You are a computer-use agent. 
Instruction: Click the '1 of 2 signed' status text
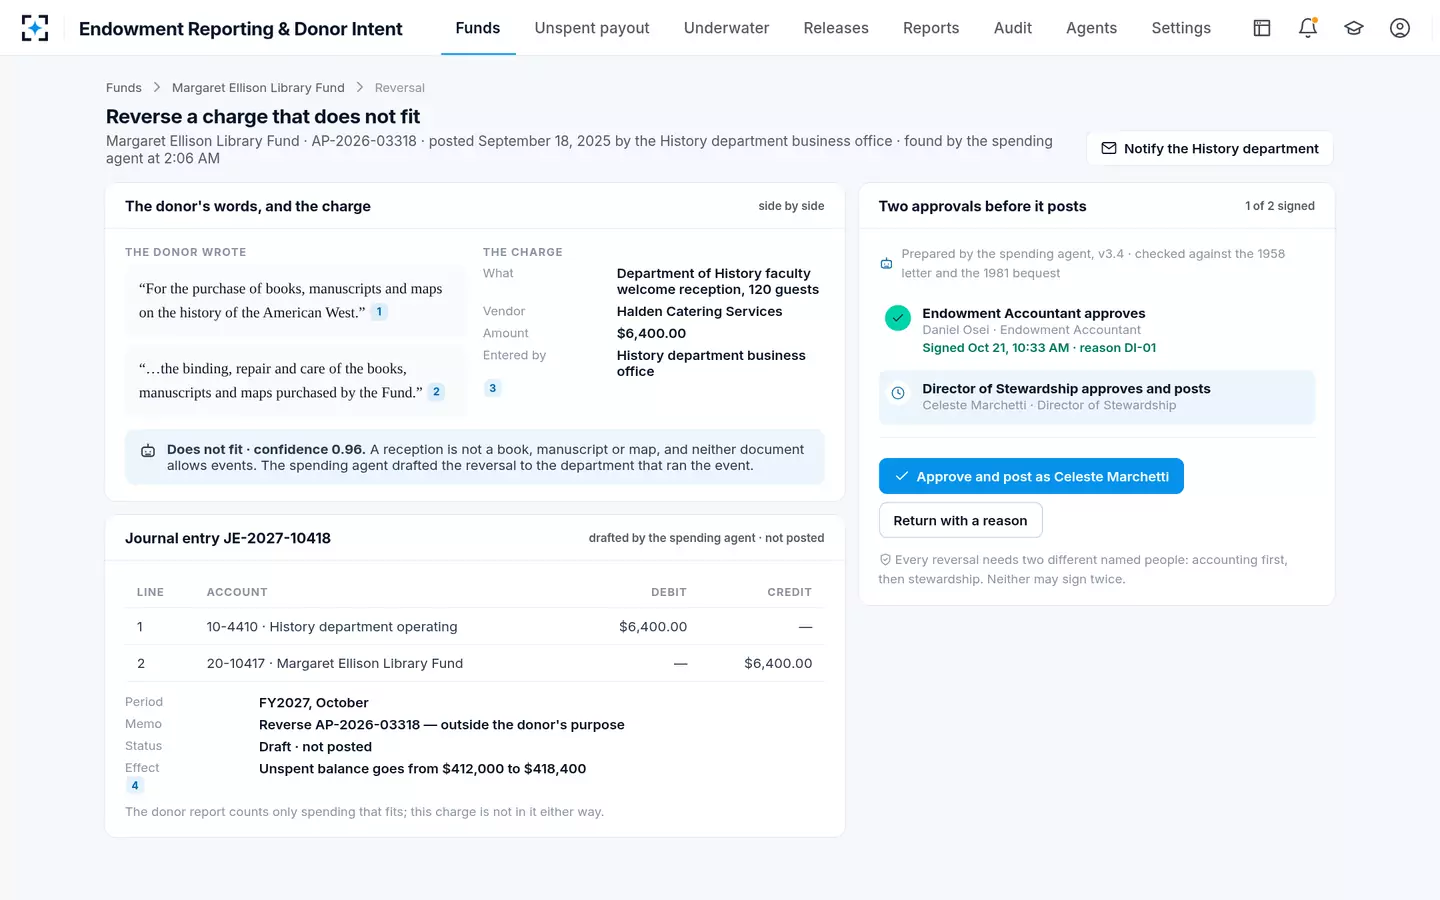pos(1280,206)
